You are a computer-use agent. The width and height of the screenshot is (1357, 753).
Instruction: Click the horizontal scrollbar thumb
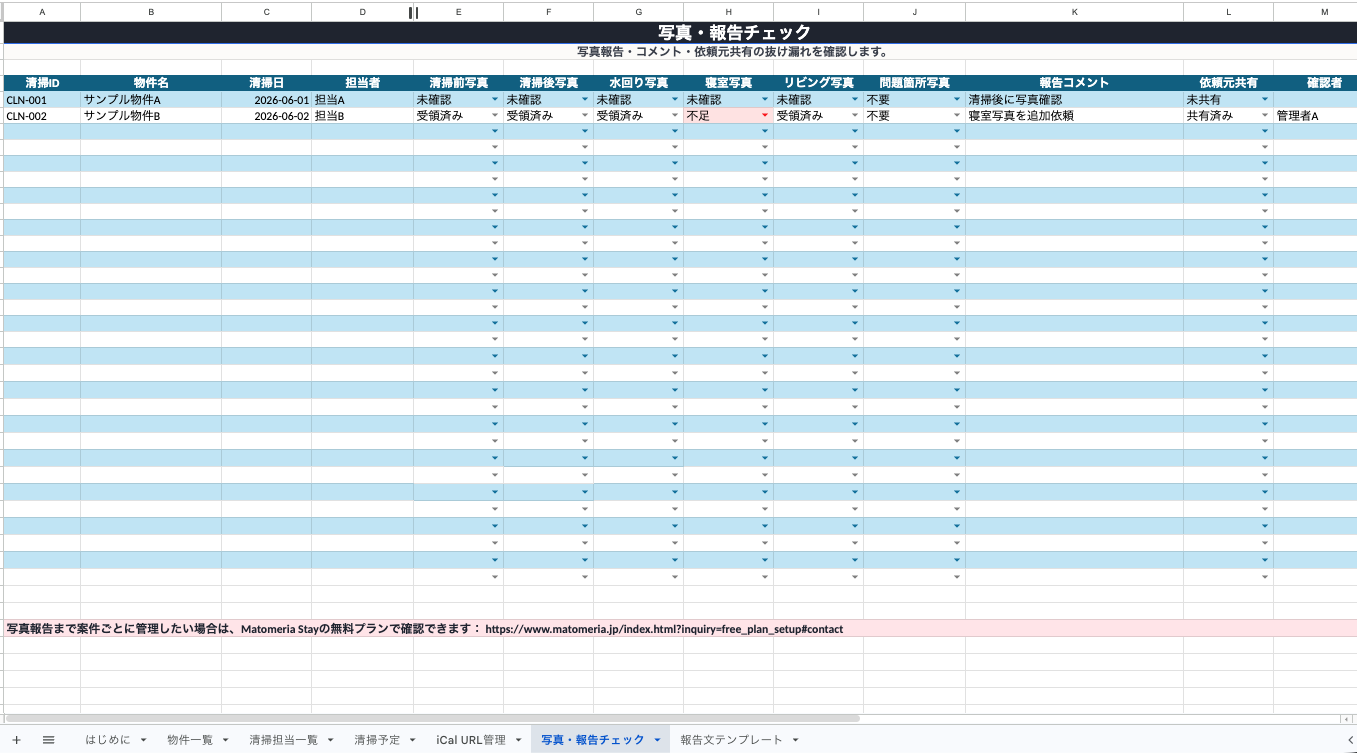432,718
